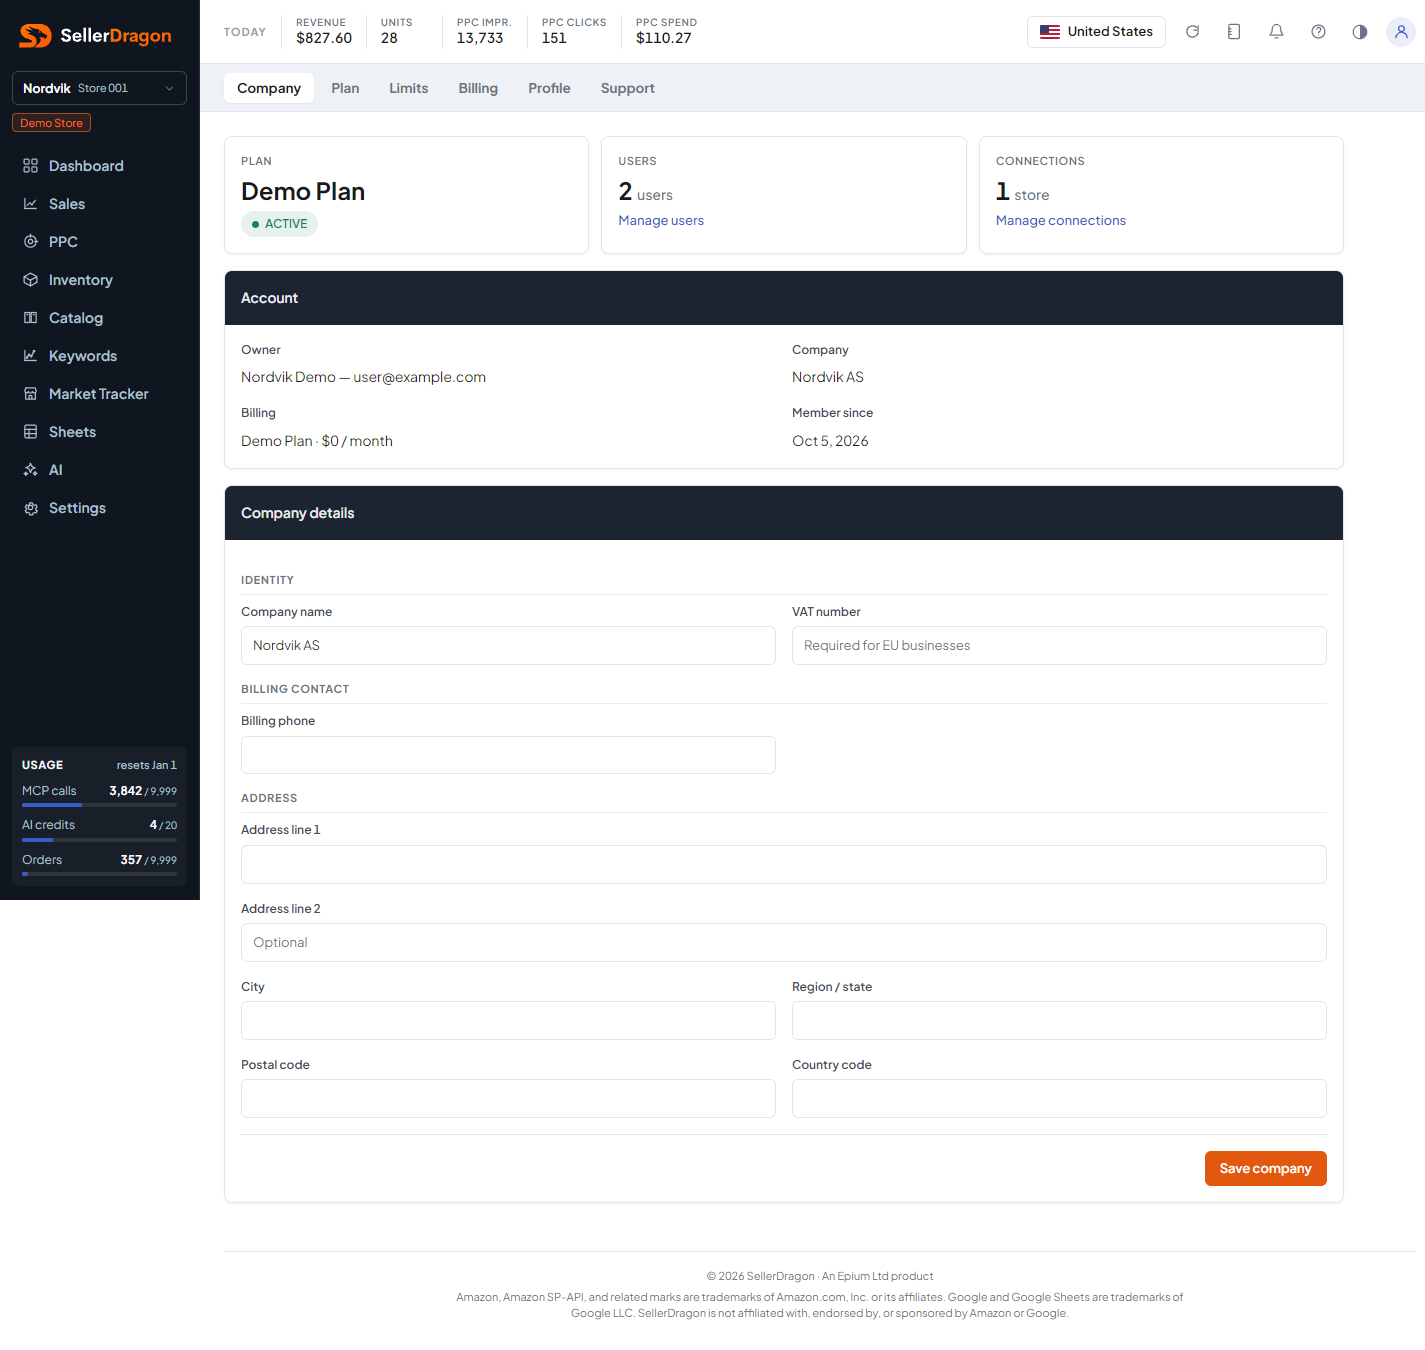Click the help question mark icon
The image size is (1425, 1350).
click(x=1318, y=32)
